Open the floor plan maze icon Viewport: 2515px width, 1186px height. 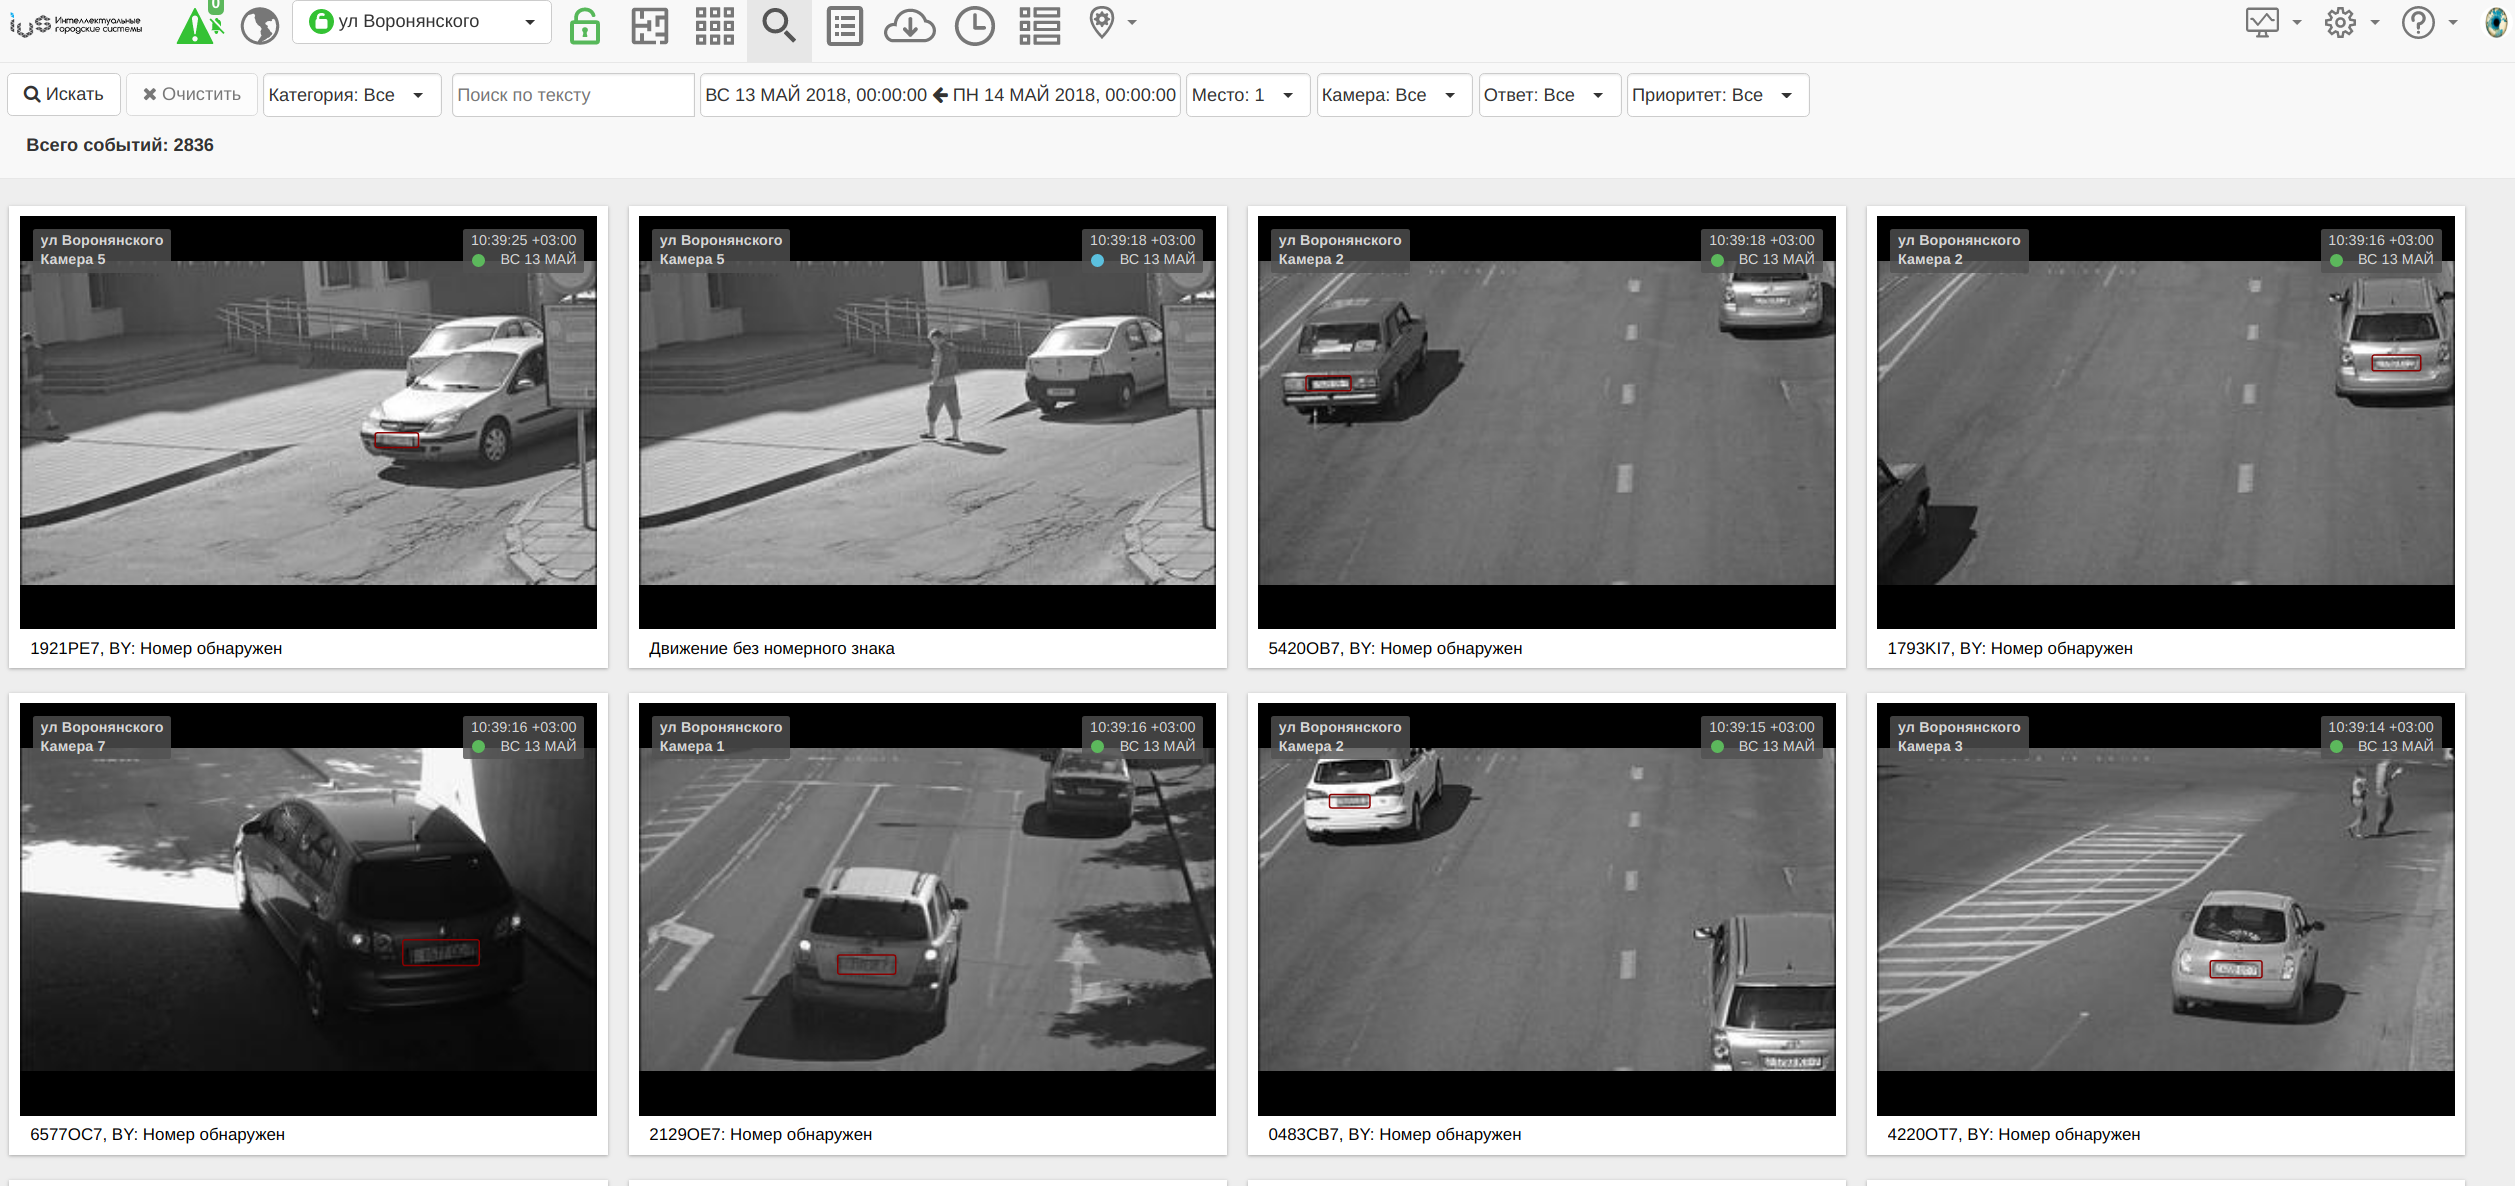point(650,25)
